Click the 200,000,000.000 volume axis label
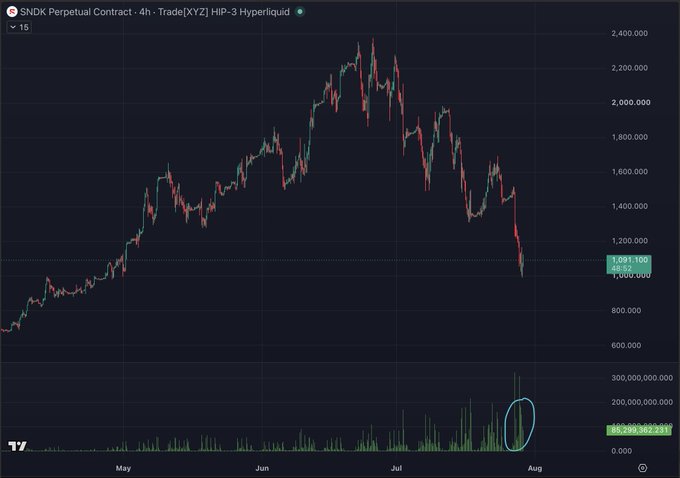The height and width of the screenshot is (478, 680). [642, 403]
